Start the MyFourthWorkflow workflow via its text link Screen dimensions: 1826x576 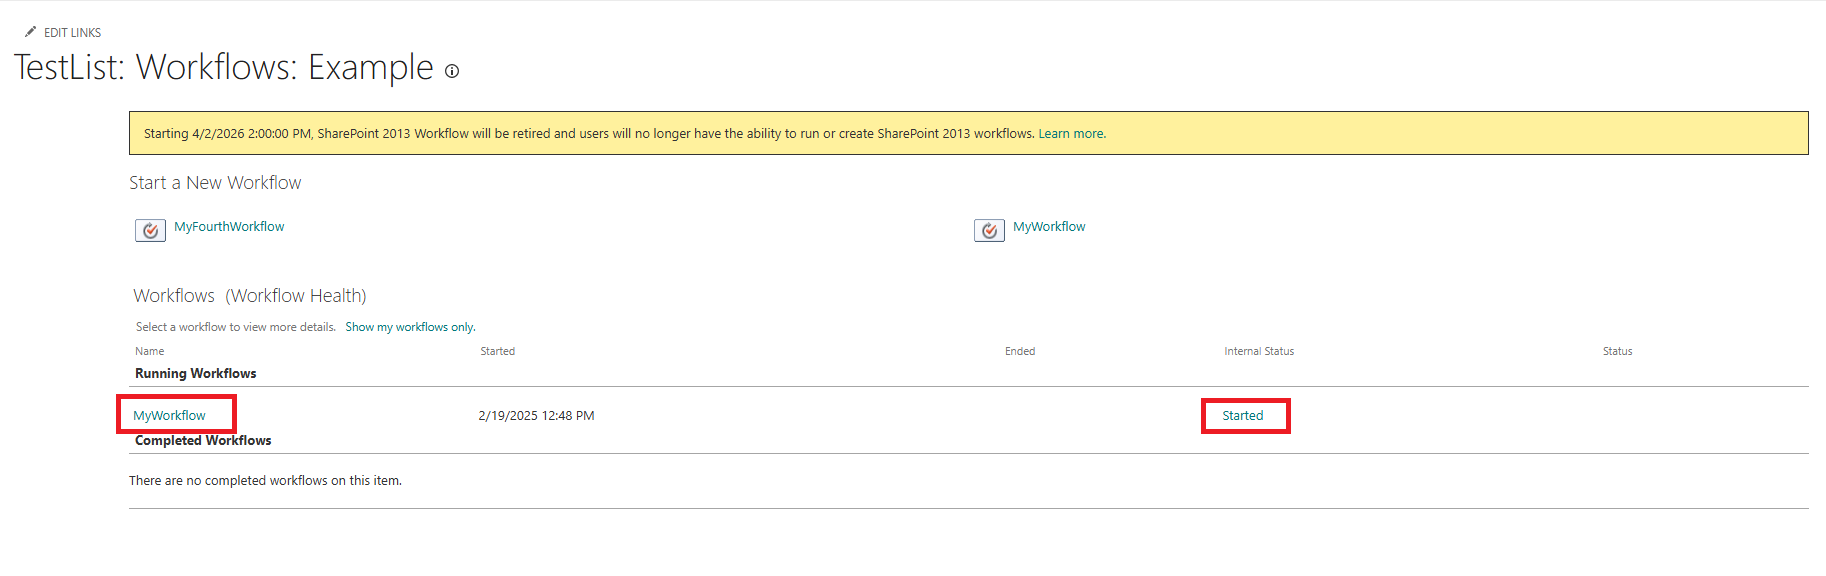(x=229, y=227)
